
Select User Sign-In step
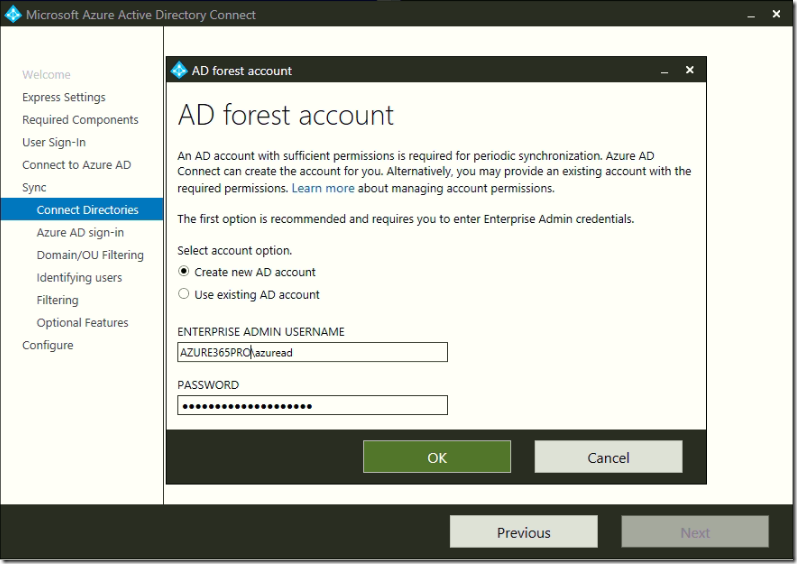[54, 142]
